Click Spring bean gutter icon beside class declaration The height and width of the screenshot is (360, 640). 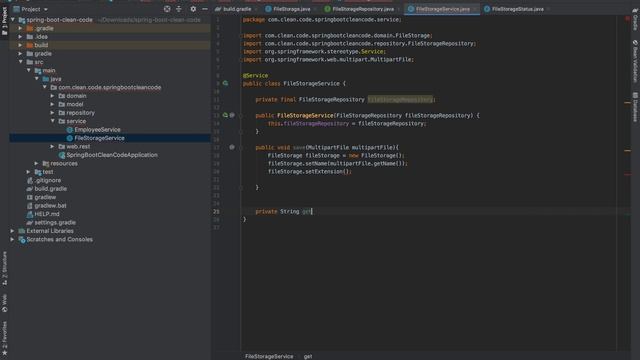coord(225,83)
